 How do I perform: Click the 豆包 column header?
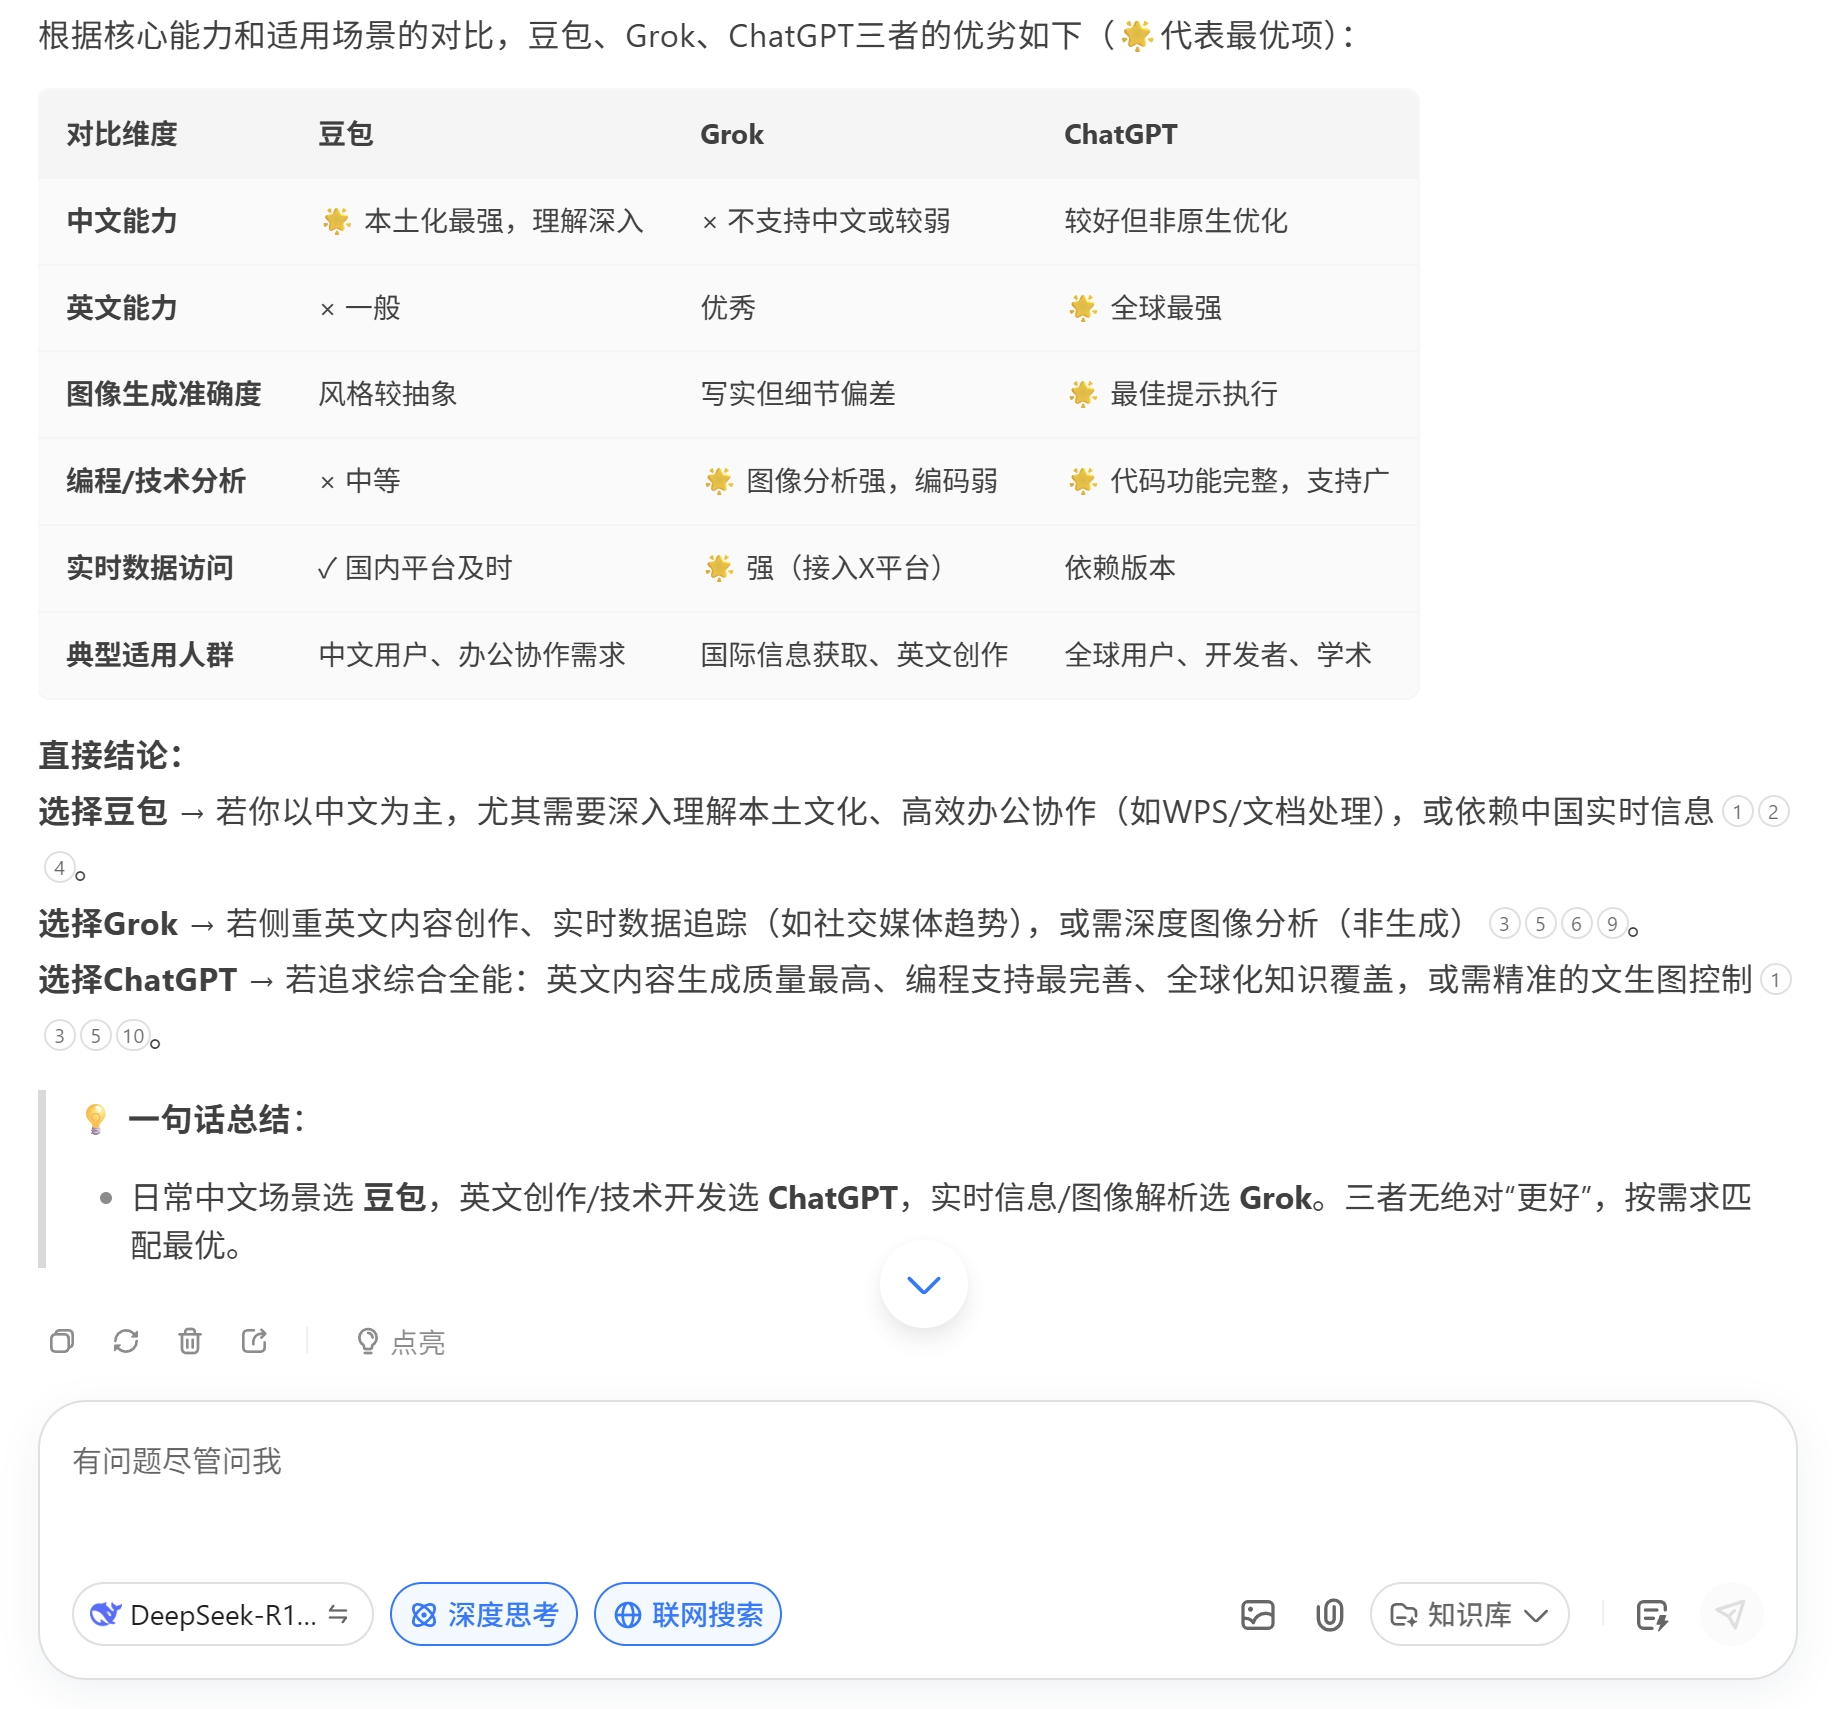pos(346,134)
